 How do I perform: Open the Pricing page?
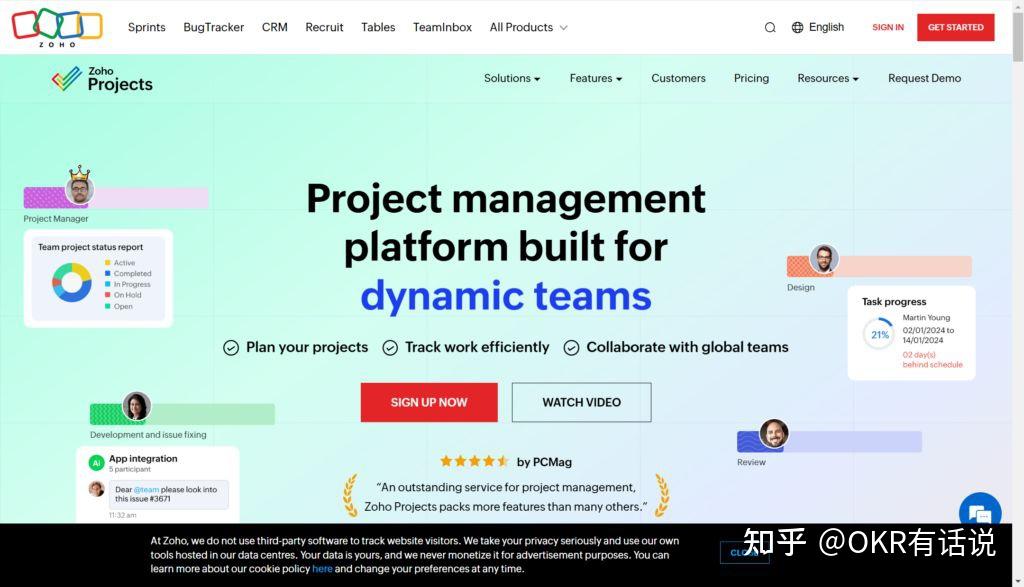[751, 78]
